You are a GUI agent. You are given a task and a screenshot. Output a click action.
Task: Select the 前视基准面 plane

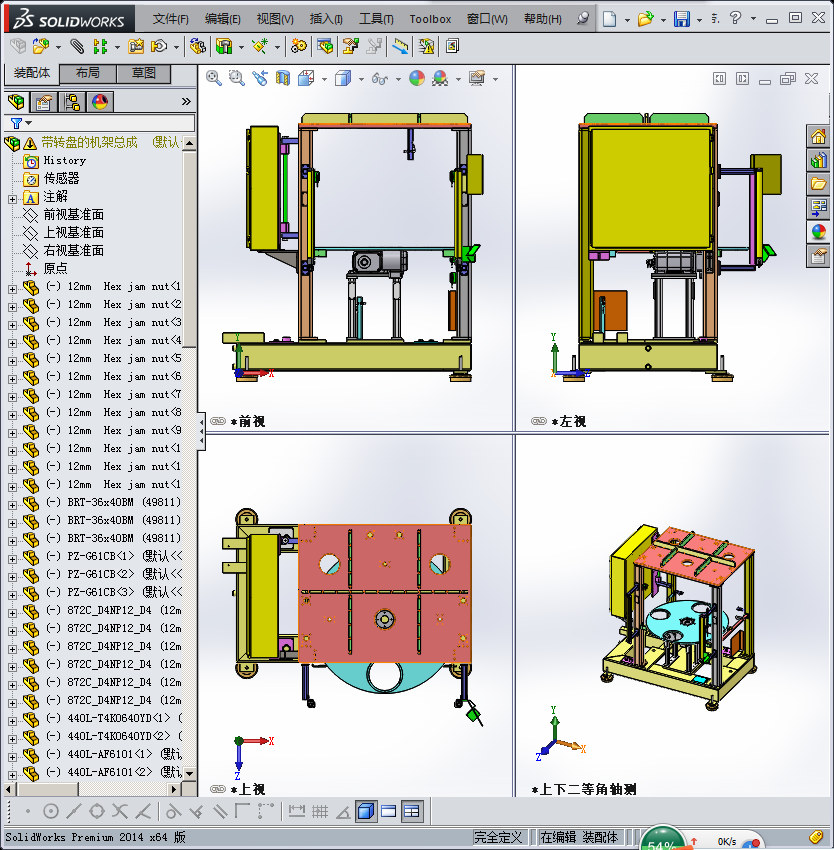click(x=73, y=215)
